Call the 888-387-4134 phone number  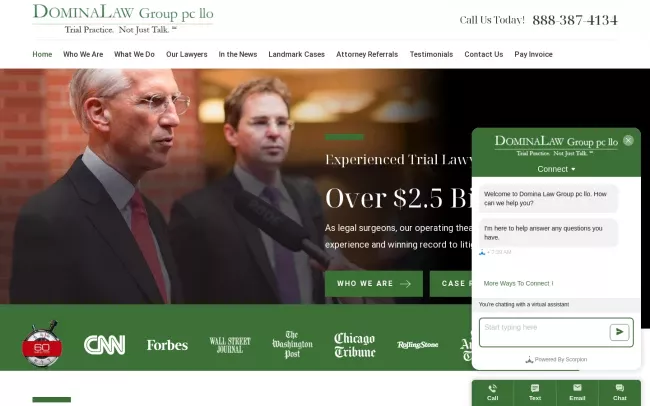coord(574,20)
